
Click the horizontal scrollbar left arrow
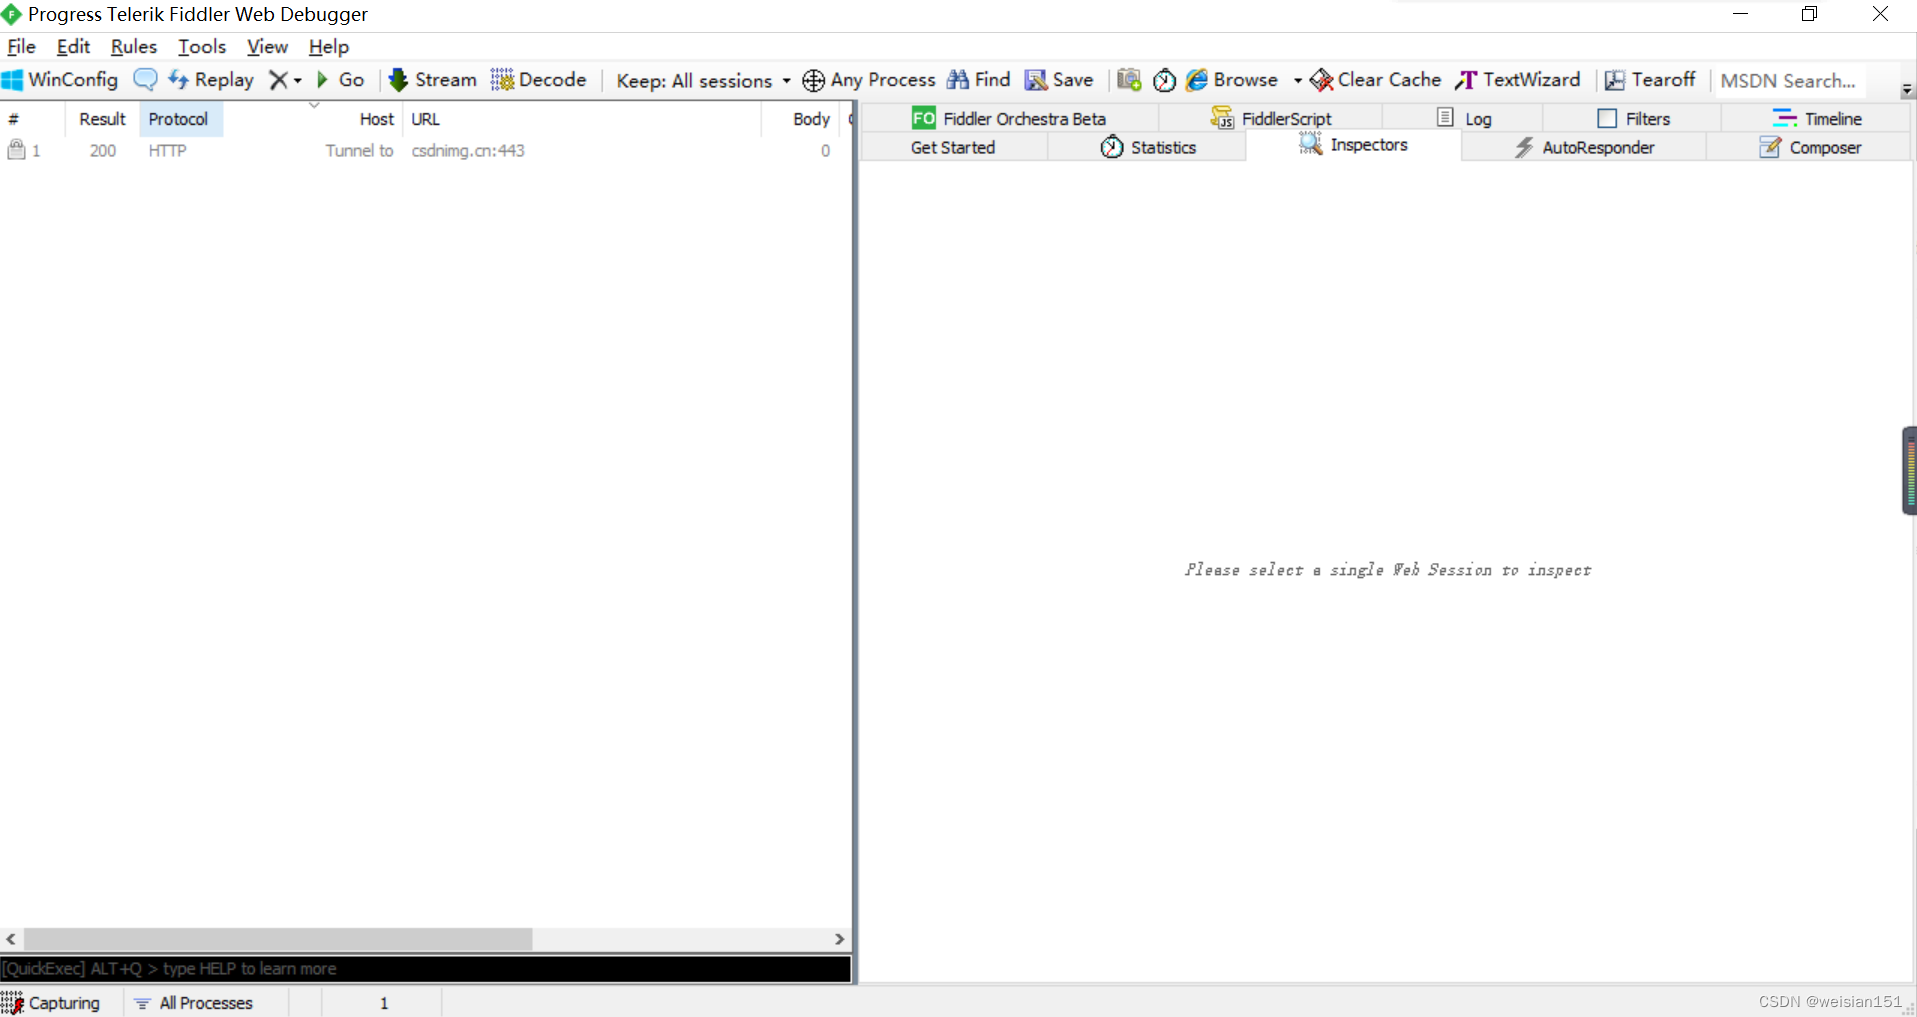click(x=11, y=939)
